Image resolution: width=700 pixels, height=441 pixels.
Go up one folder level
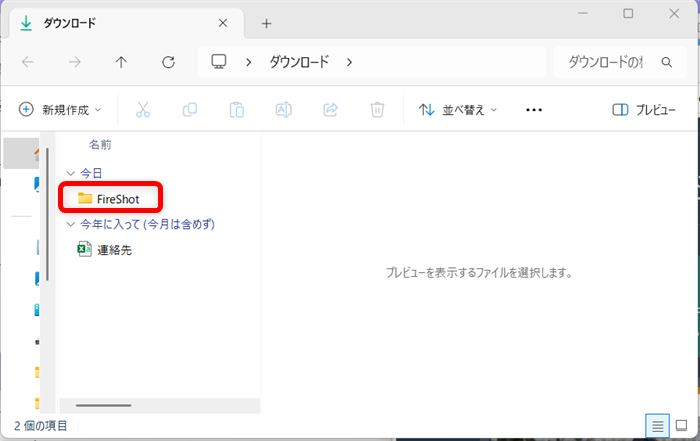(121, 62)
